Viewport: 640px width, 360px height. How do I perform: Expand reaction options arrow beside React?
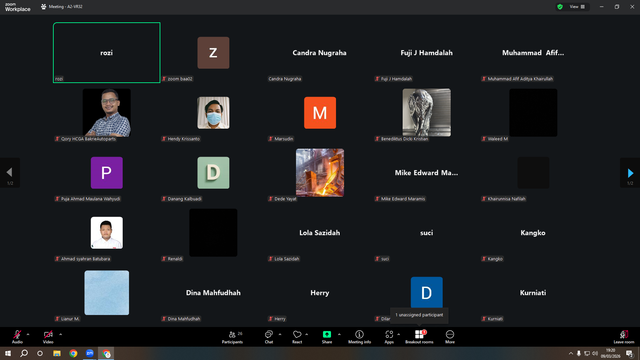pyautogui.click(x=307, y=334)
